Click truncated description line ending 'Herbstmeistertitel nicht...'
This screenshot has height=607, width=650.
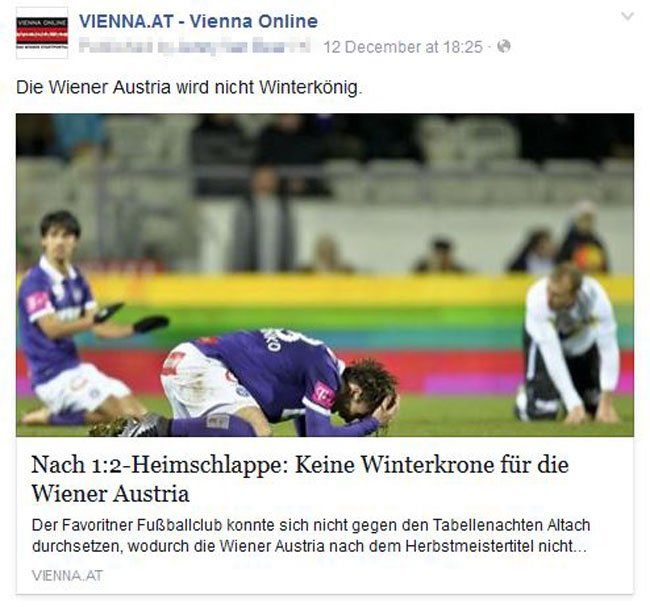(x=309, y=546)
